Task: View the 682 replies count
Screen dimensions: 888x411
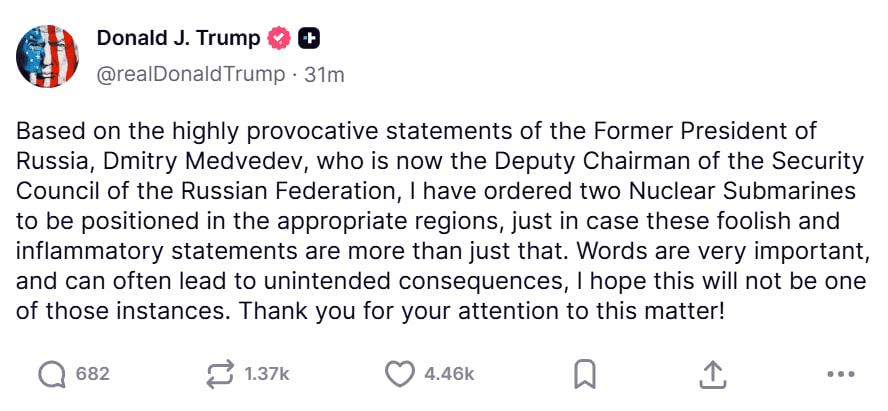Action: pos(92,374)
